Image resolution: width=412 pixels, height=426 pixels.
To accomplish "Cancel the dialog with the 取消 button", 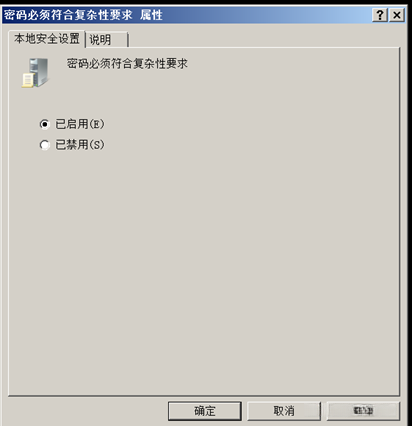I will tap(284, 411).
